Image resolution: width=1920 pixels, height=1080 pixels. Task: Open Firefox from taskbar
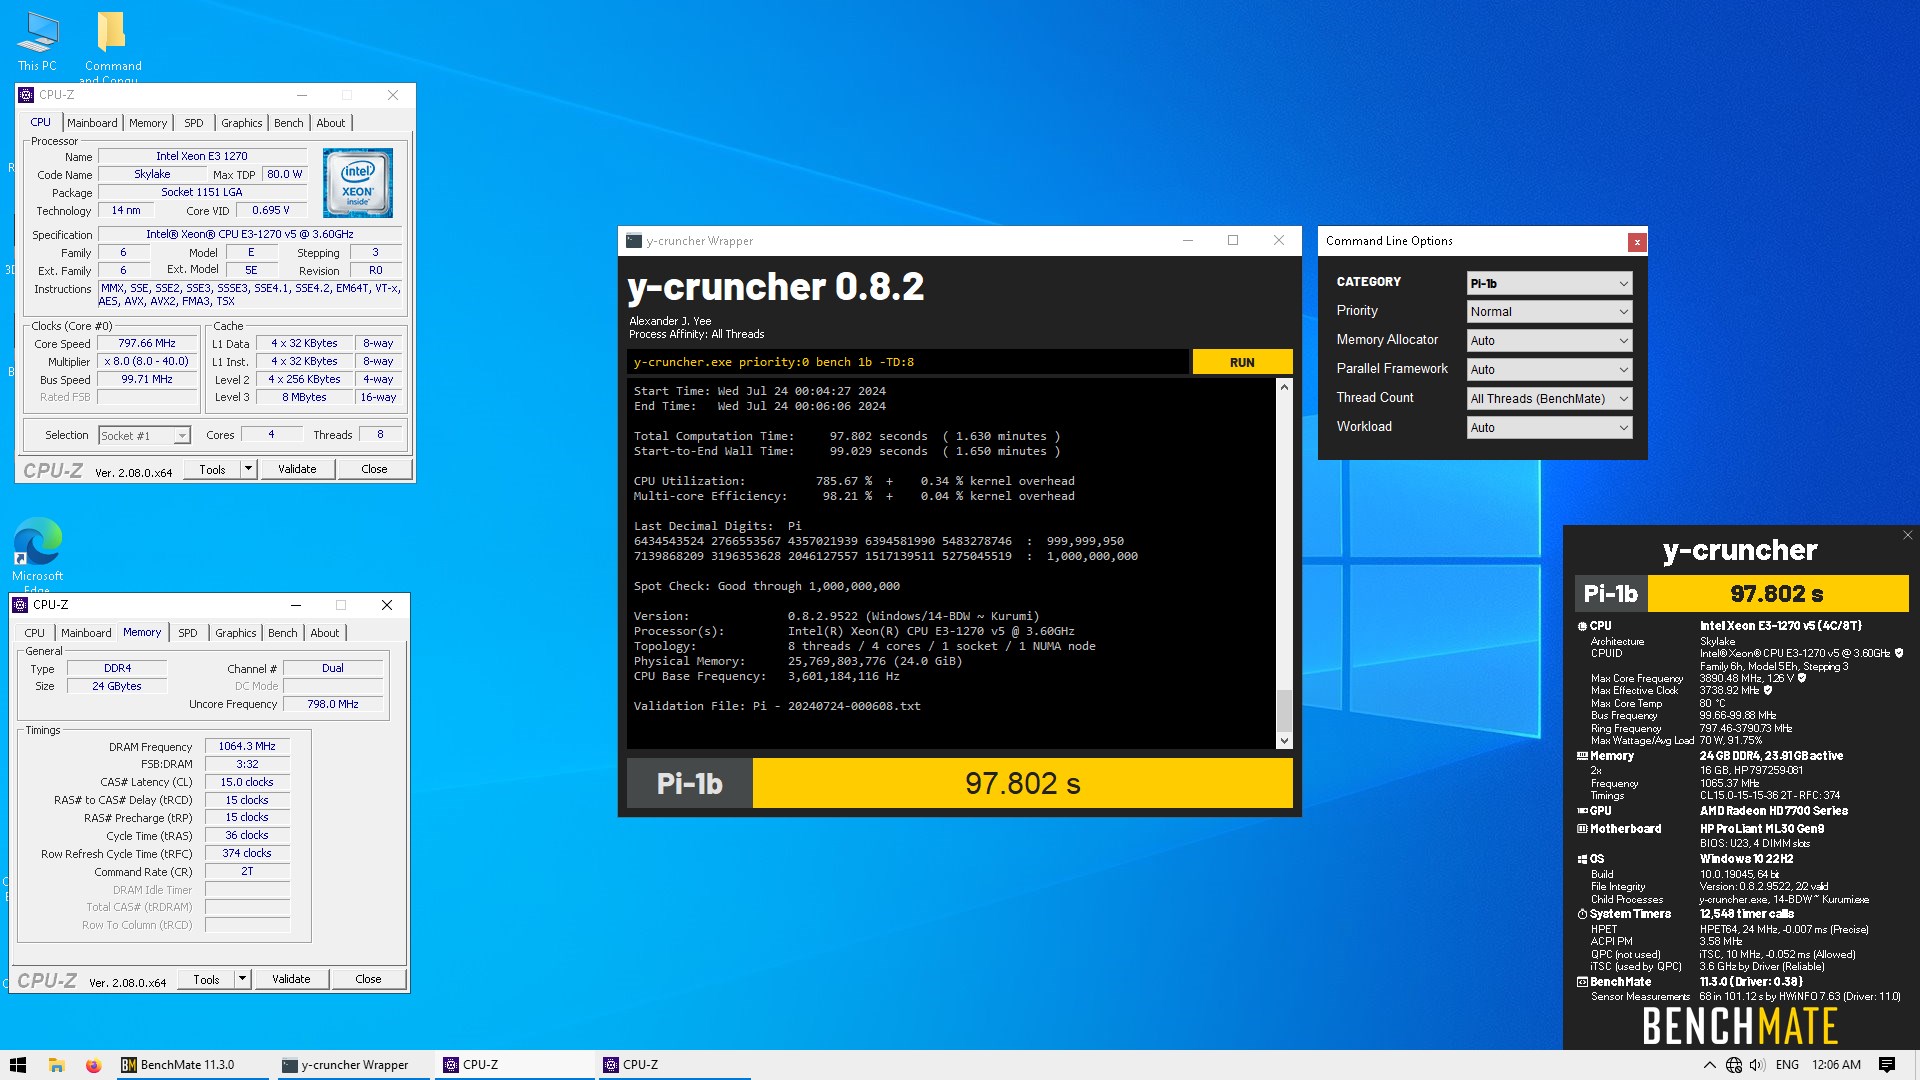pyautogui.click(x=93, y=1065)
